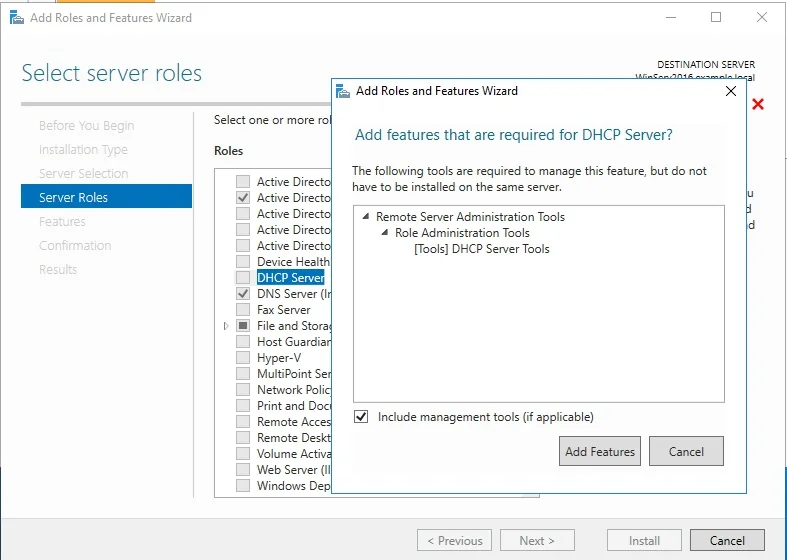Screen dimensions: 787x560
Task: Click the red X error icon
Action: coord(758,104)
